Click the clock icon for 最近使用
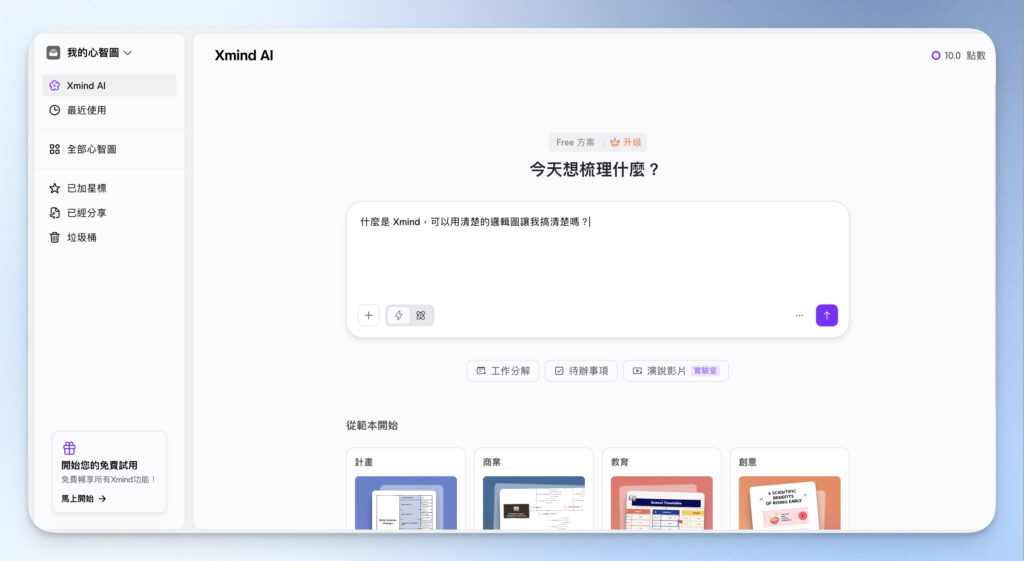 [x=55, y=110]
